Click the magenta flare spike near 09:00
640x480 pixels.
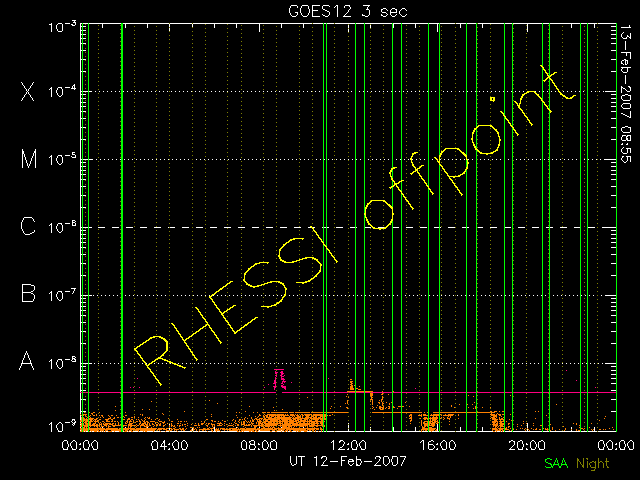[280, 380]
